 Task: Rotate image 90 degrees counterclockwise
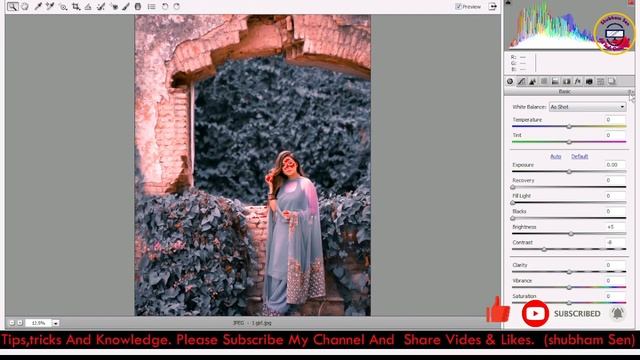[x=164, y=7]
